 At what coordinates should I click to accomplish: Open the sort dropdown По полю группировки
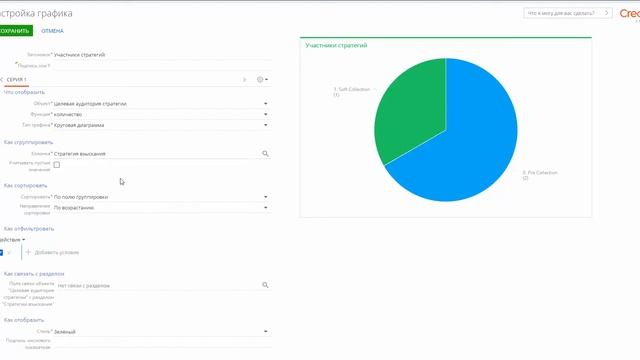(265, 197)
